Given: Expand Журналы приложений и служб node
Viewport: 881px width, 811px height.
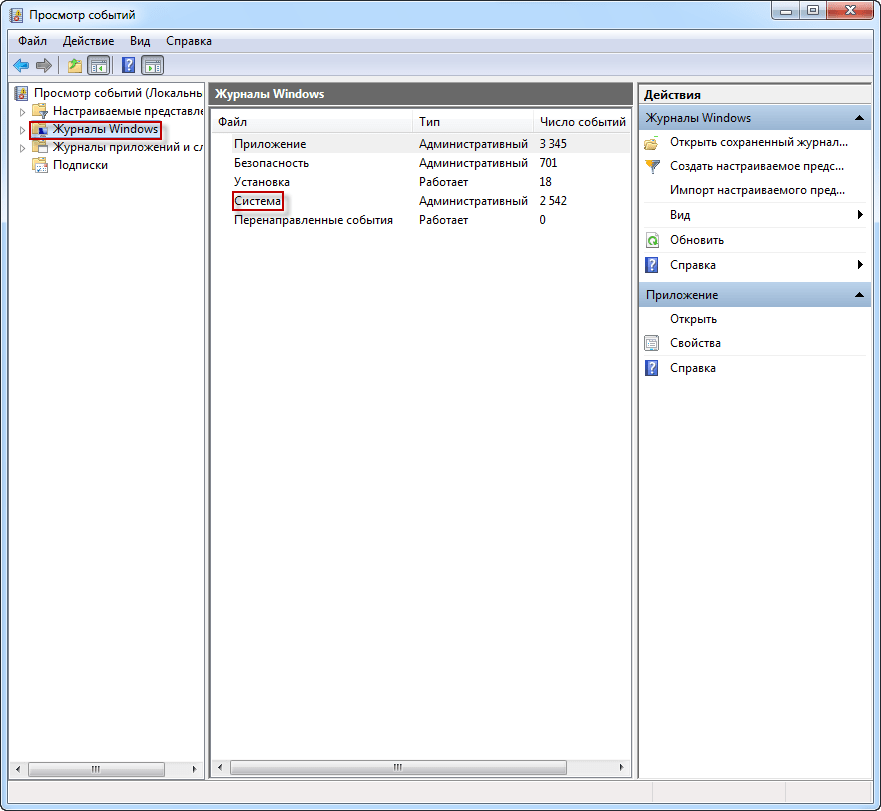Looking at the screenshot, I should click(x=23, y=148).
